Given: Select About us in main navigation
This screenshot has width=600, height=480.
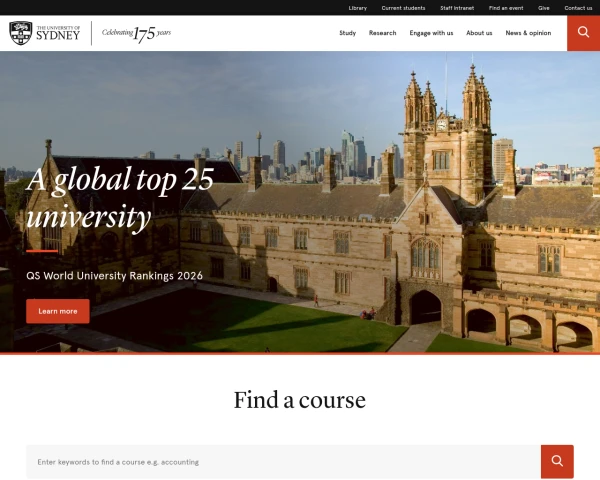Looking at the screenshot, I should 479,33.
